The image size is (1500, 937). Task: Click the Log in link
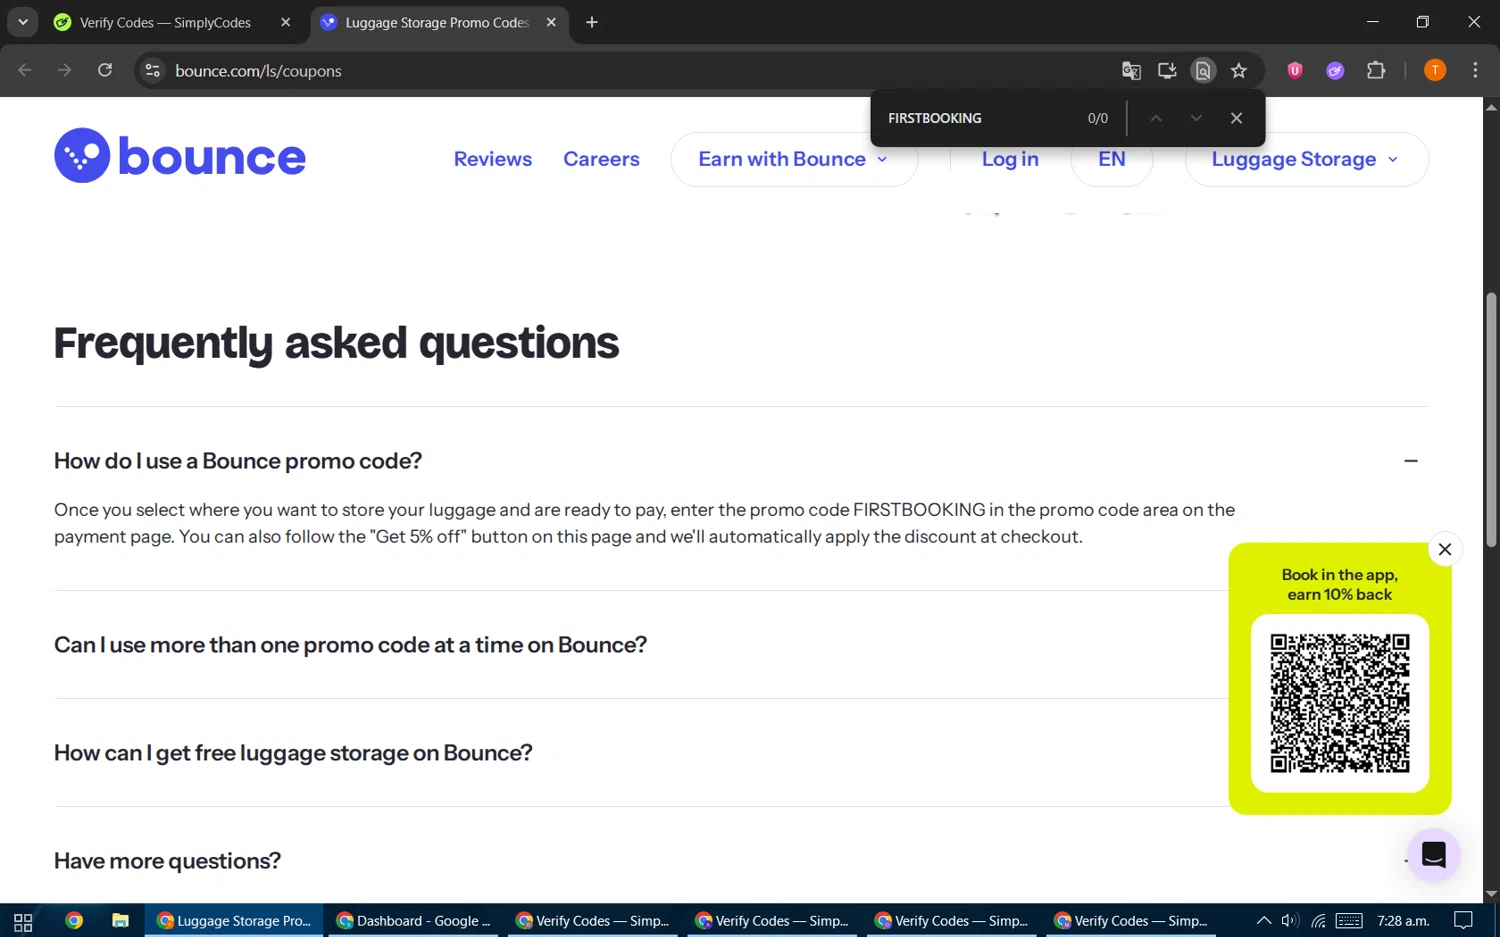[1010, 159]
